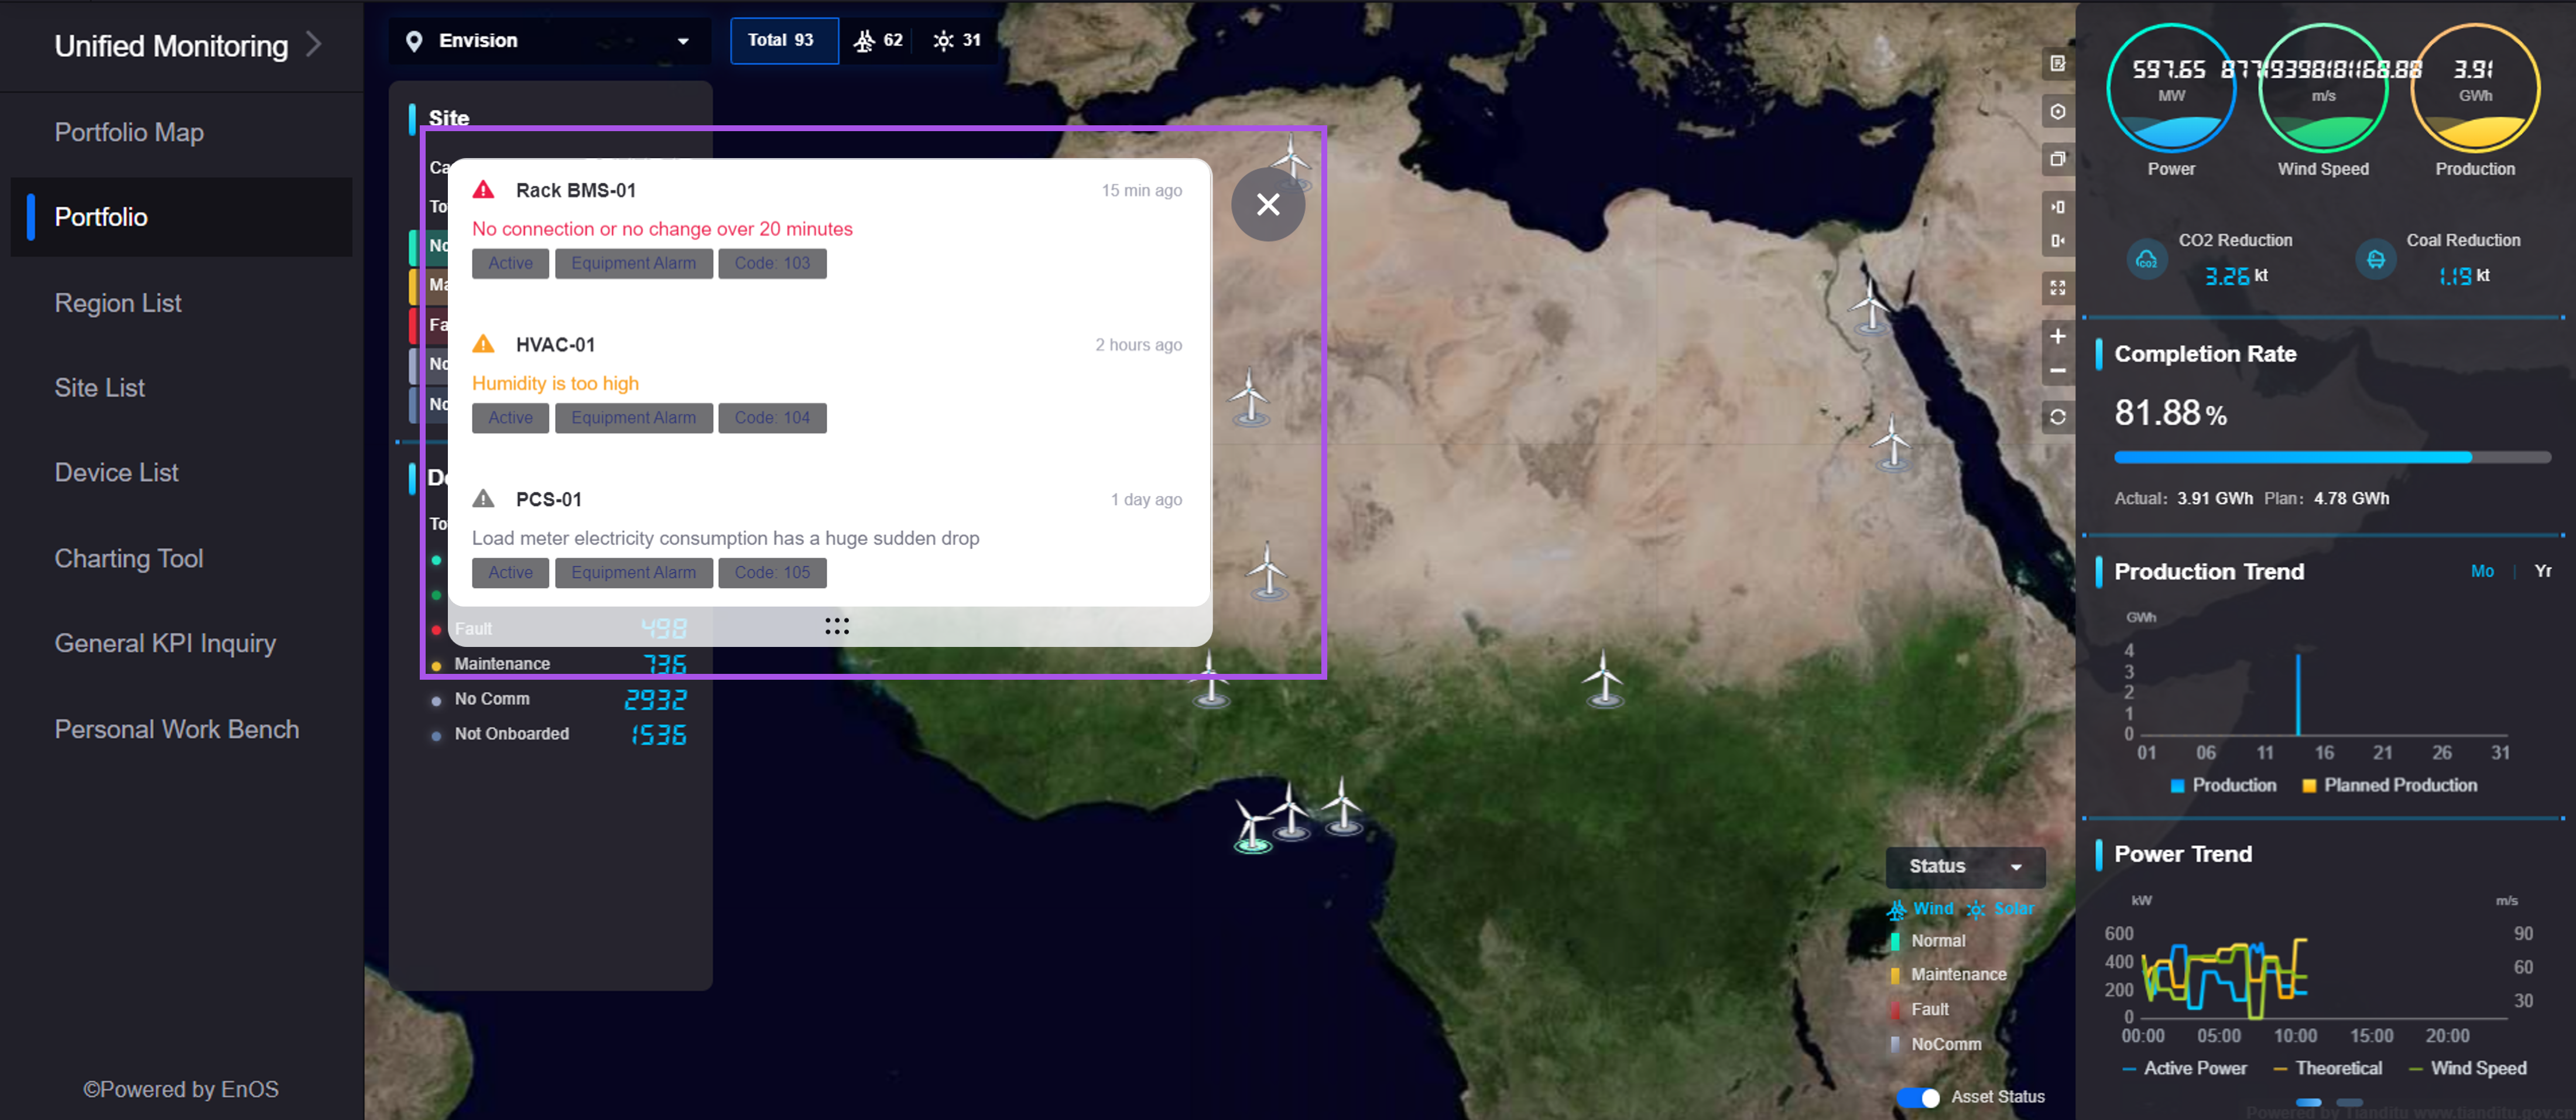The width and height of the screenshot is (2576, 1120).
Task: Click the hexagon map tool icon
Action: coord(2057,112)
